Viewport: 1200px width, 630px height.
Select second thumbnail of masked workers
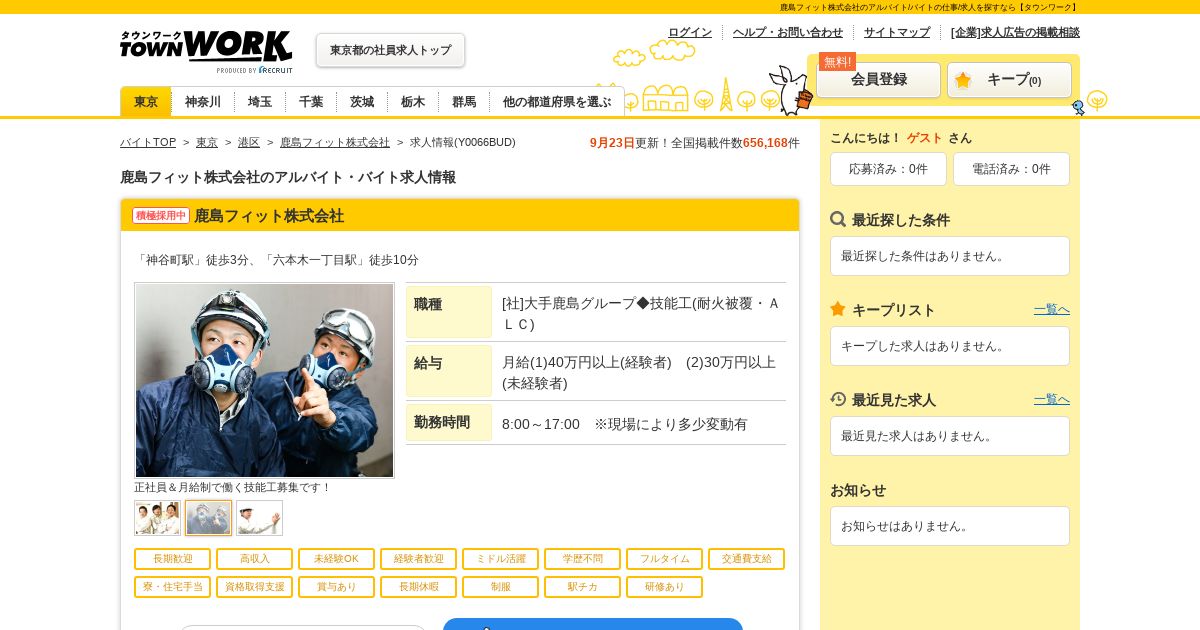click(208, 518)
